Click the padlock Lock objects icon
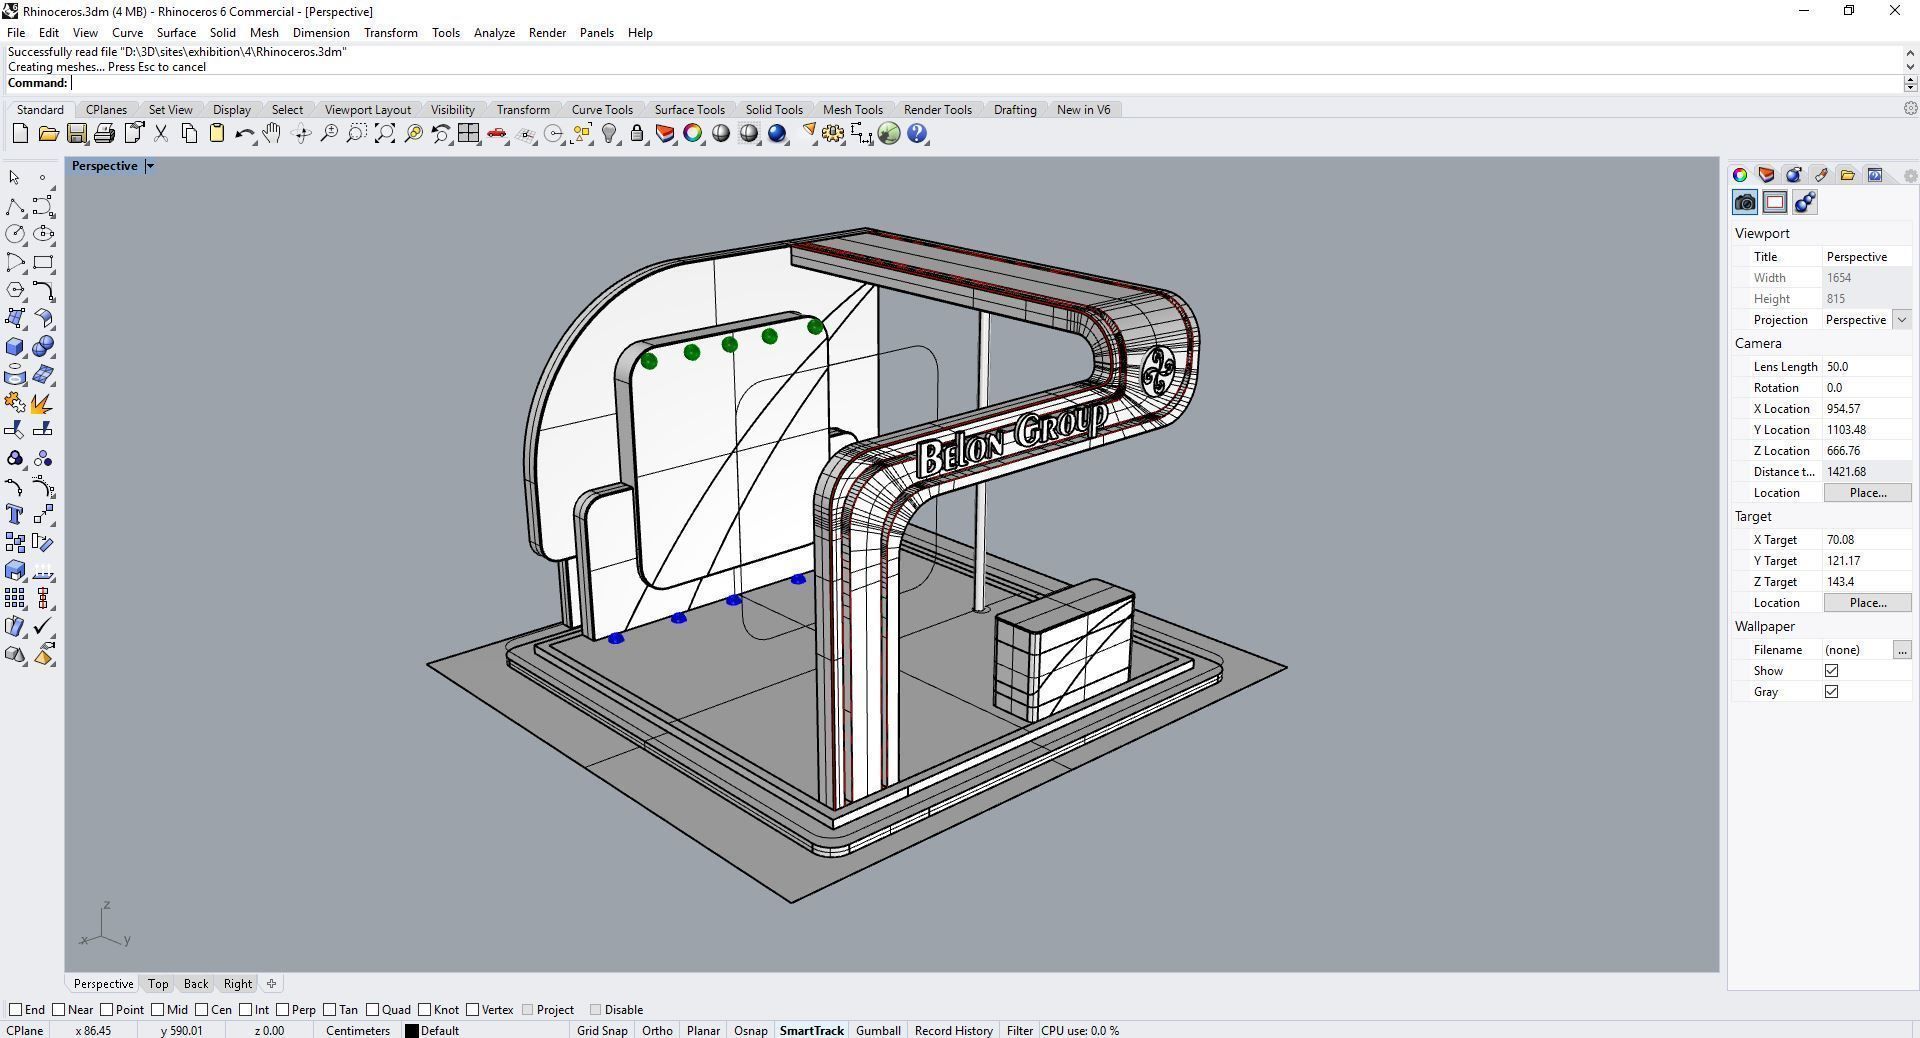The width and height of the screenshot is (1920, 1038). (637, 134)
